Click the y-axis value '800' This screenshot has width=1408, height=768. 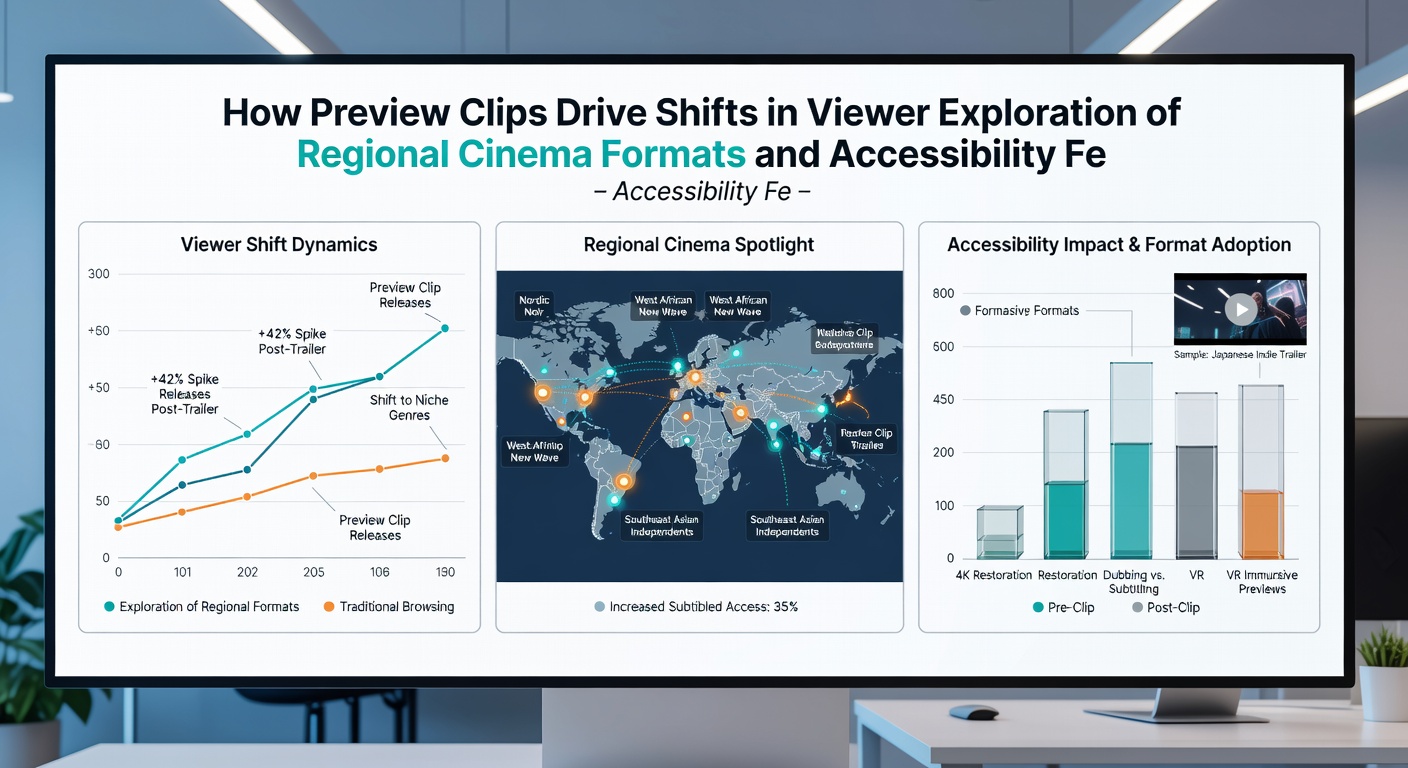coord(943,294)
